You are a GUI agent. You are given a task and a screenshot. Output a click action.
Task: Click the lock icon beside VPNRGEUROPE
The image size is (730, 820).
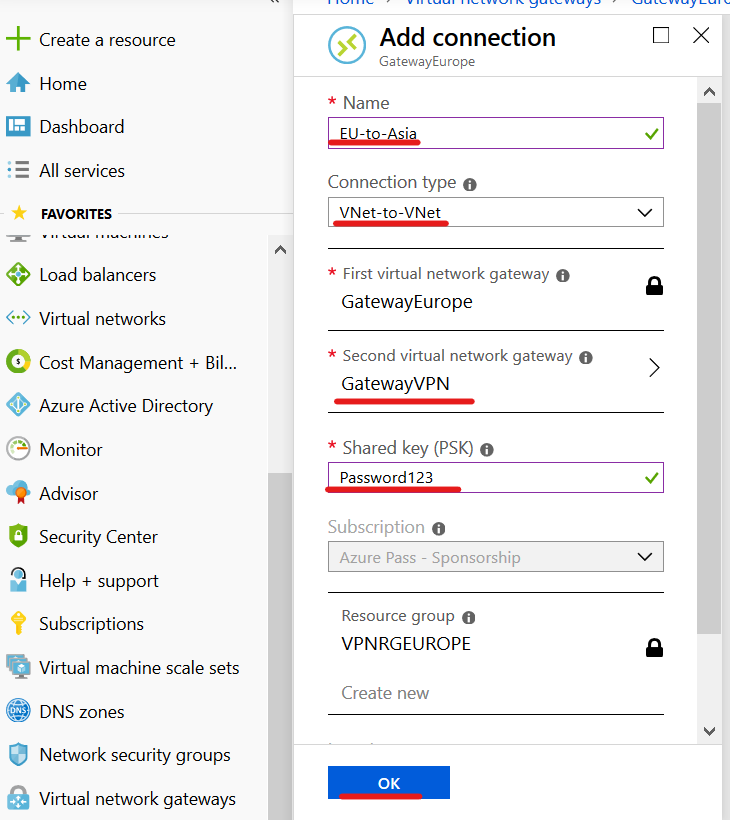click(x=654, y=647)
